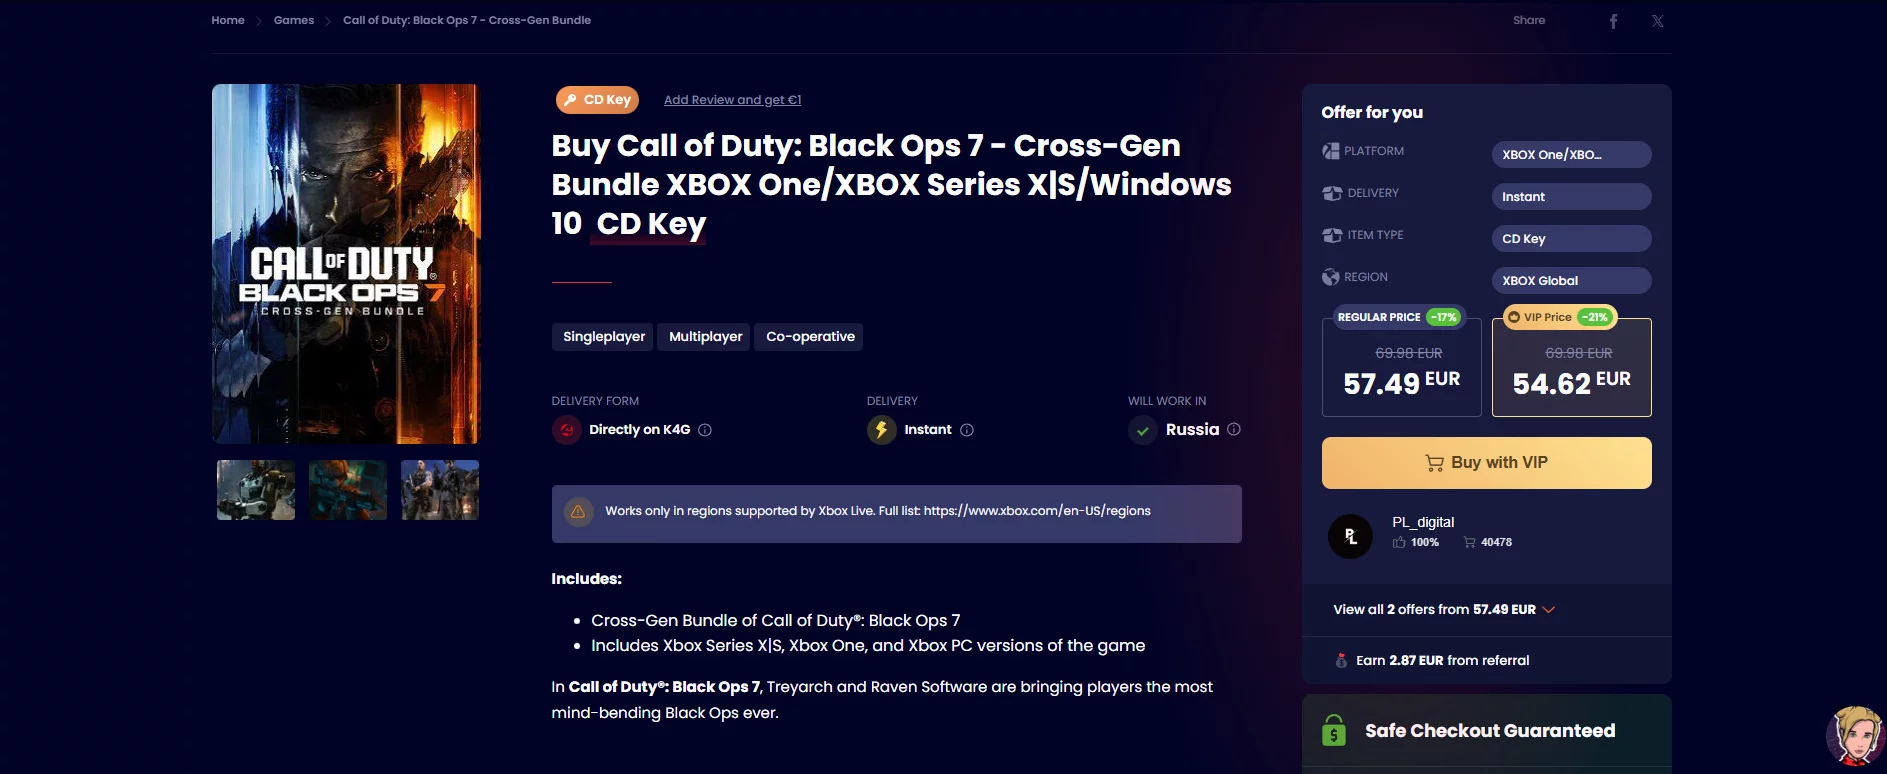1887x774 pixels.
Task: Open Games breadcrumb link
Action: pos(294,20)
